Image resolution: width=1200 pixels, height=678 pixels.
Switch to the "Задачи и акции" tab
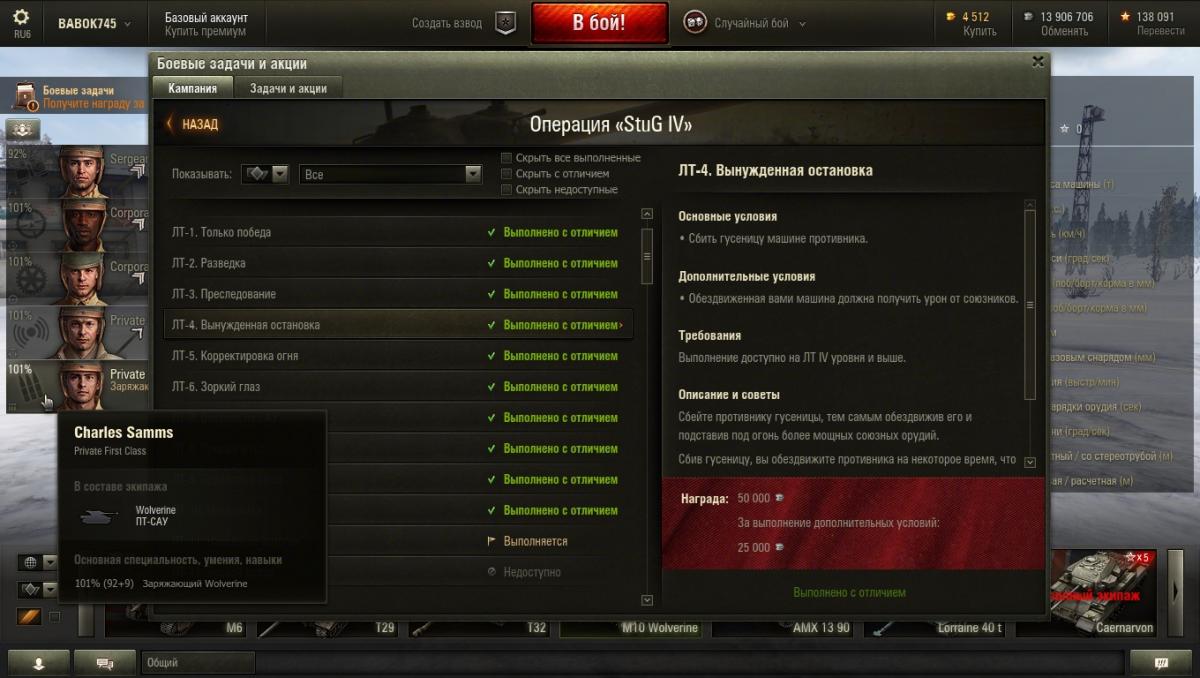[288, 88]
